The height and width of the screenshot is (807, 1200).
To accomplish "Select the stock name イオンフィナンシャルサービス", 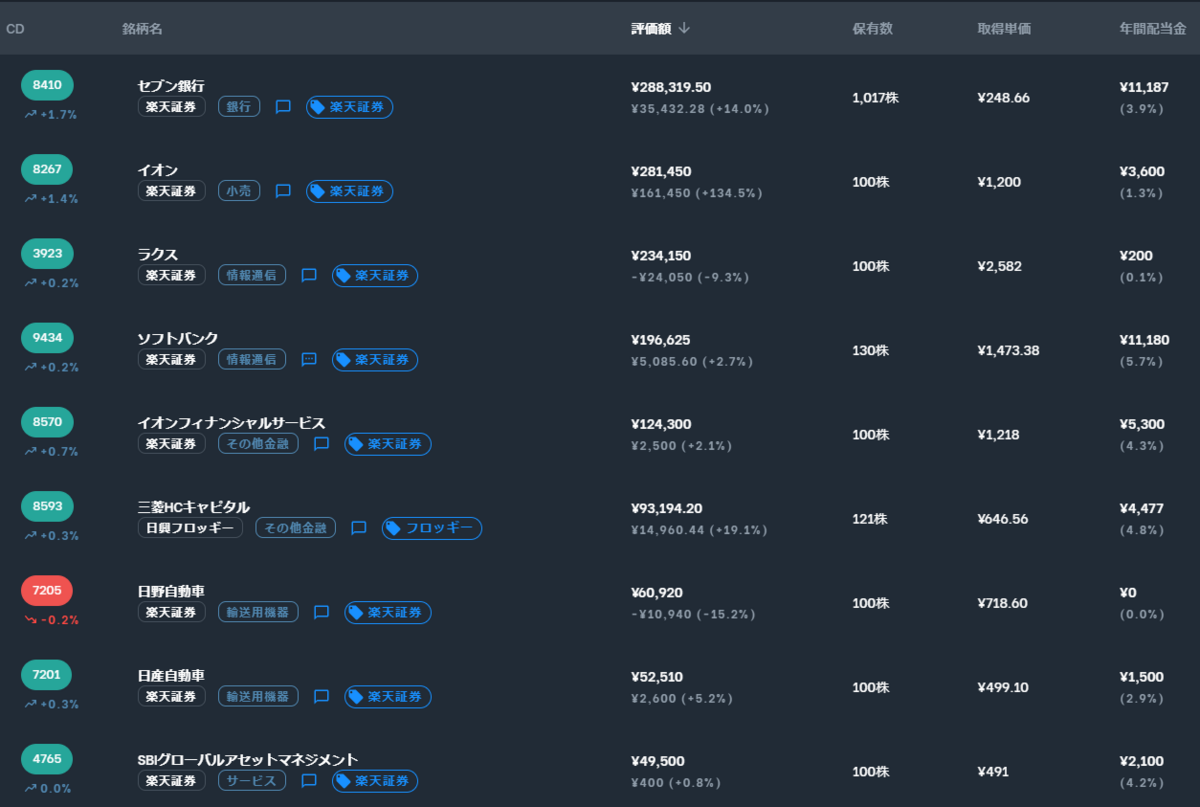I will (231, 423).
